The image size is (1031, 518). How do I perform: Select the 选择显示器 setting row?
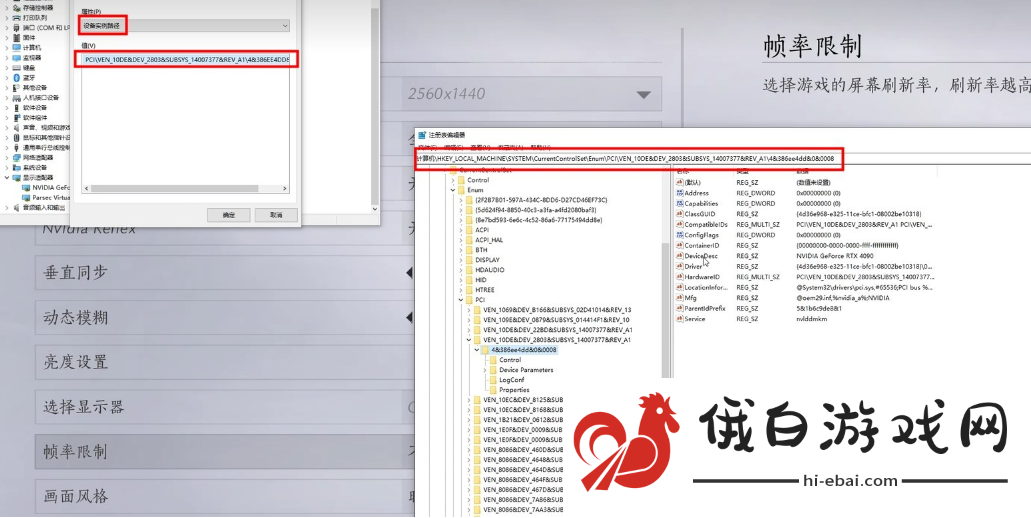[x=224, y=407]
